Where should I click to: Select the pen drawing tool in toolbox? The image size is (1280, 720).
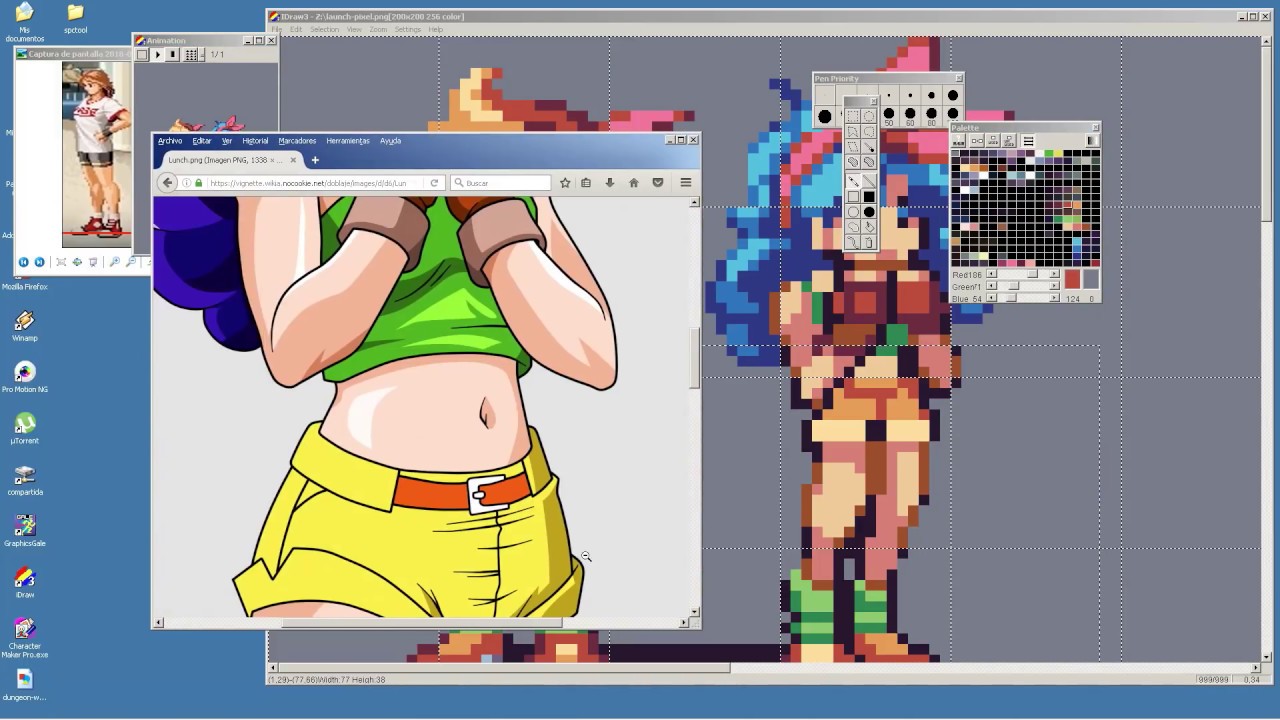click(x=853, y=181)
